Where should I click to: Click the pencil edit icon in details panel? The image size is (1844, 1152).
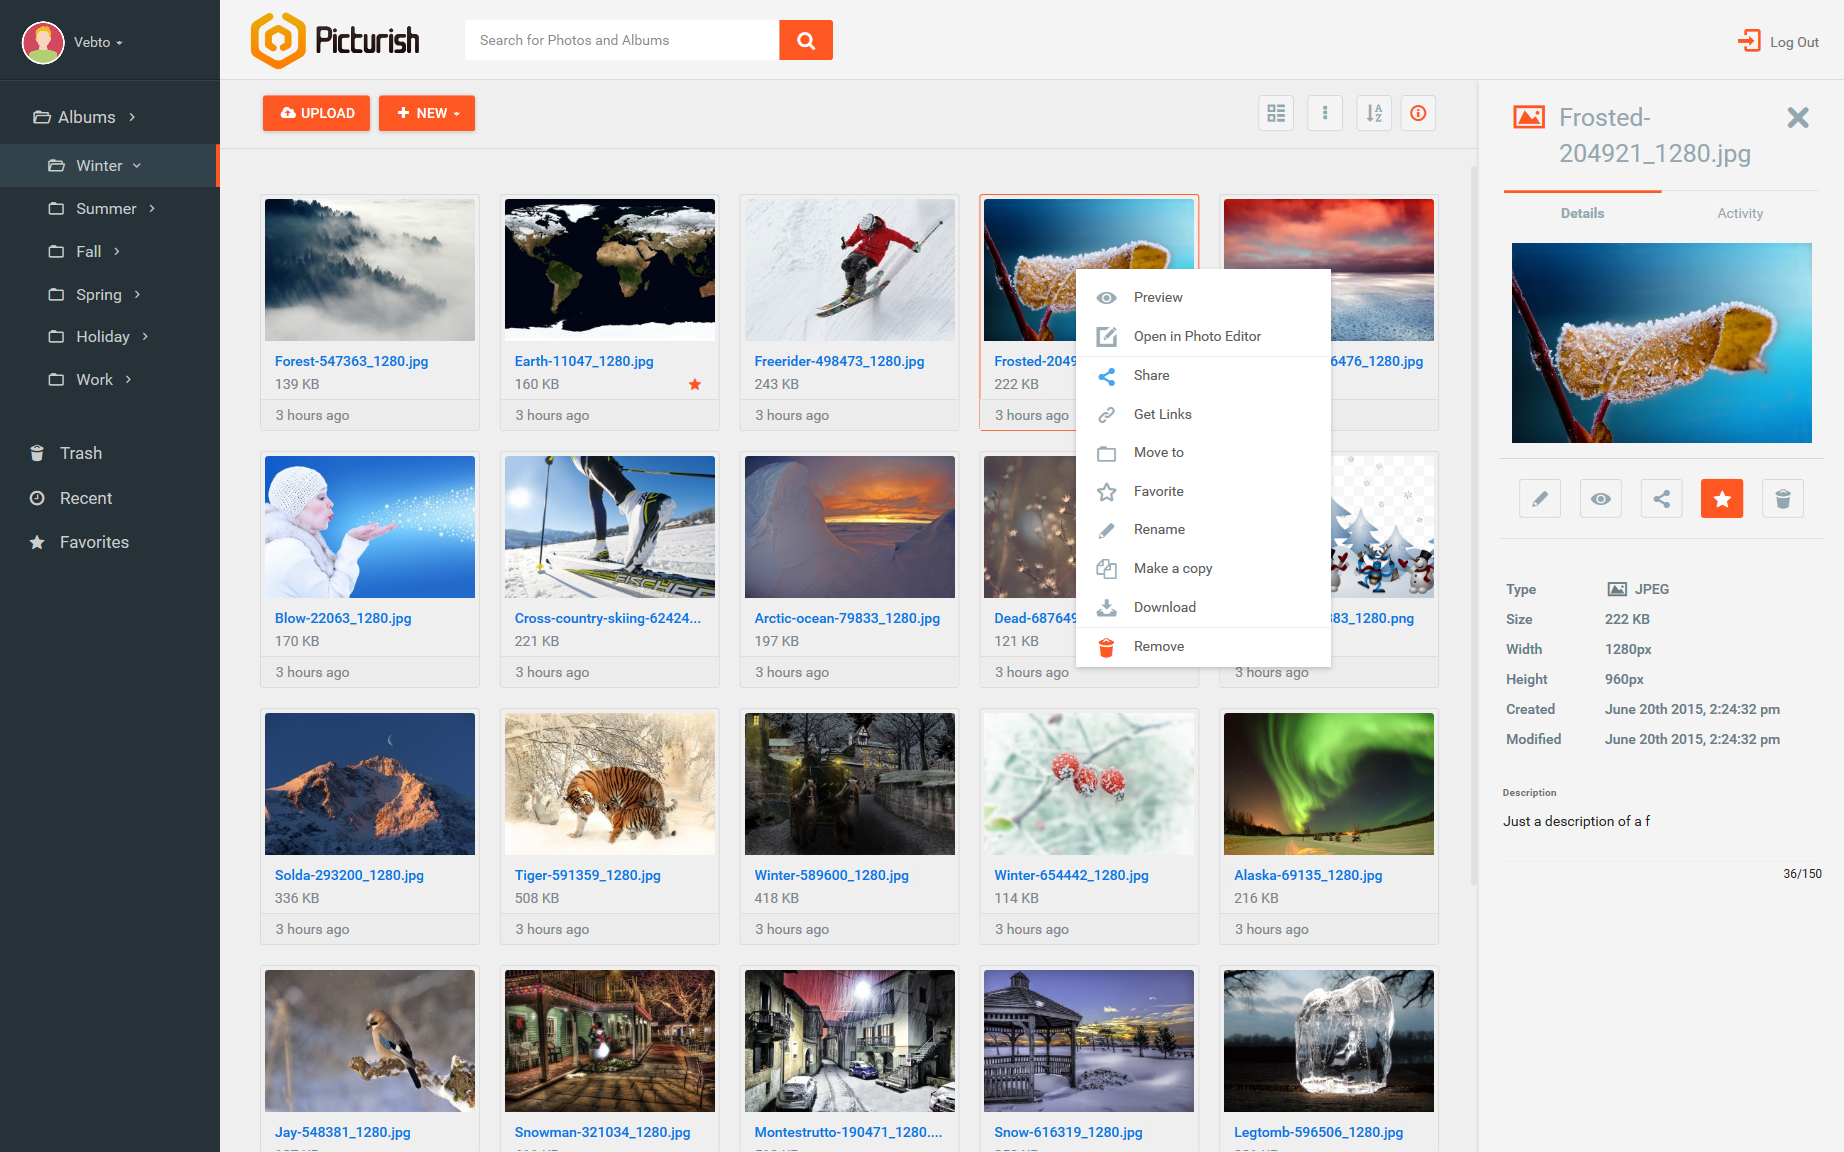point(1540,499)
